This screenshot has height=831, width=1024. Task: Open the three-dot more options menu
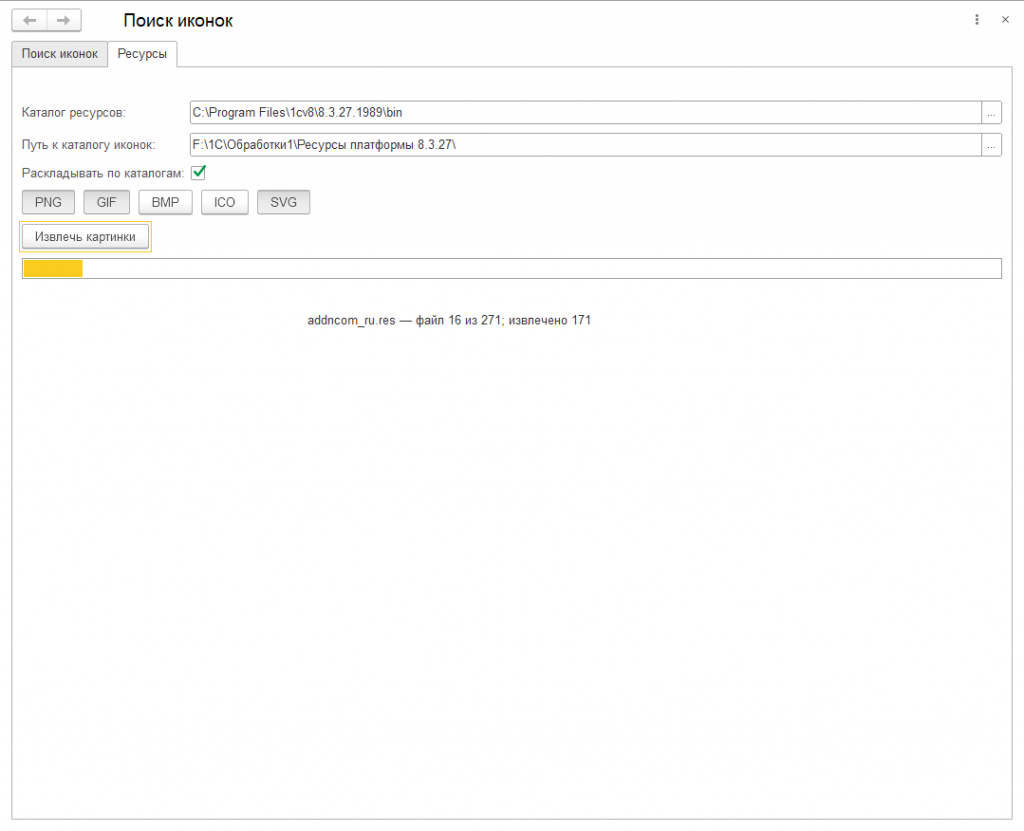(977, 20)
